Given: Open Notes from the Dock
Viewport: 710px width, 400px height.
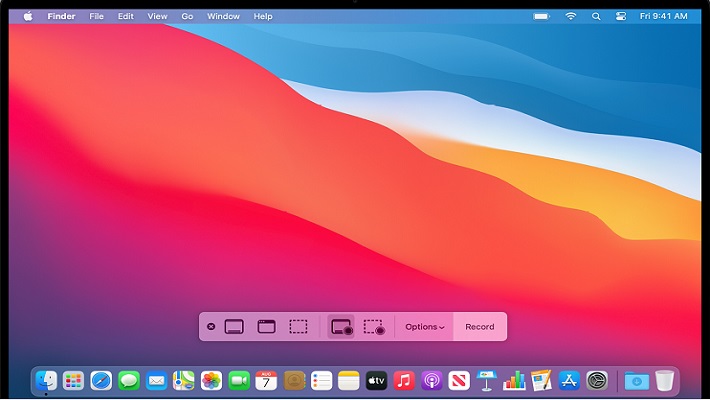Looking at the screenshot, I should pos(349,381).
